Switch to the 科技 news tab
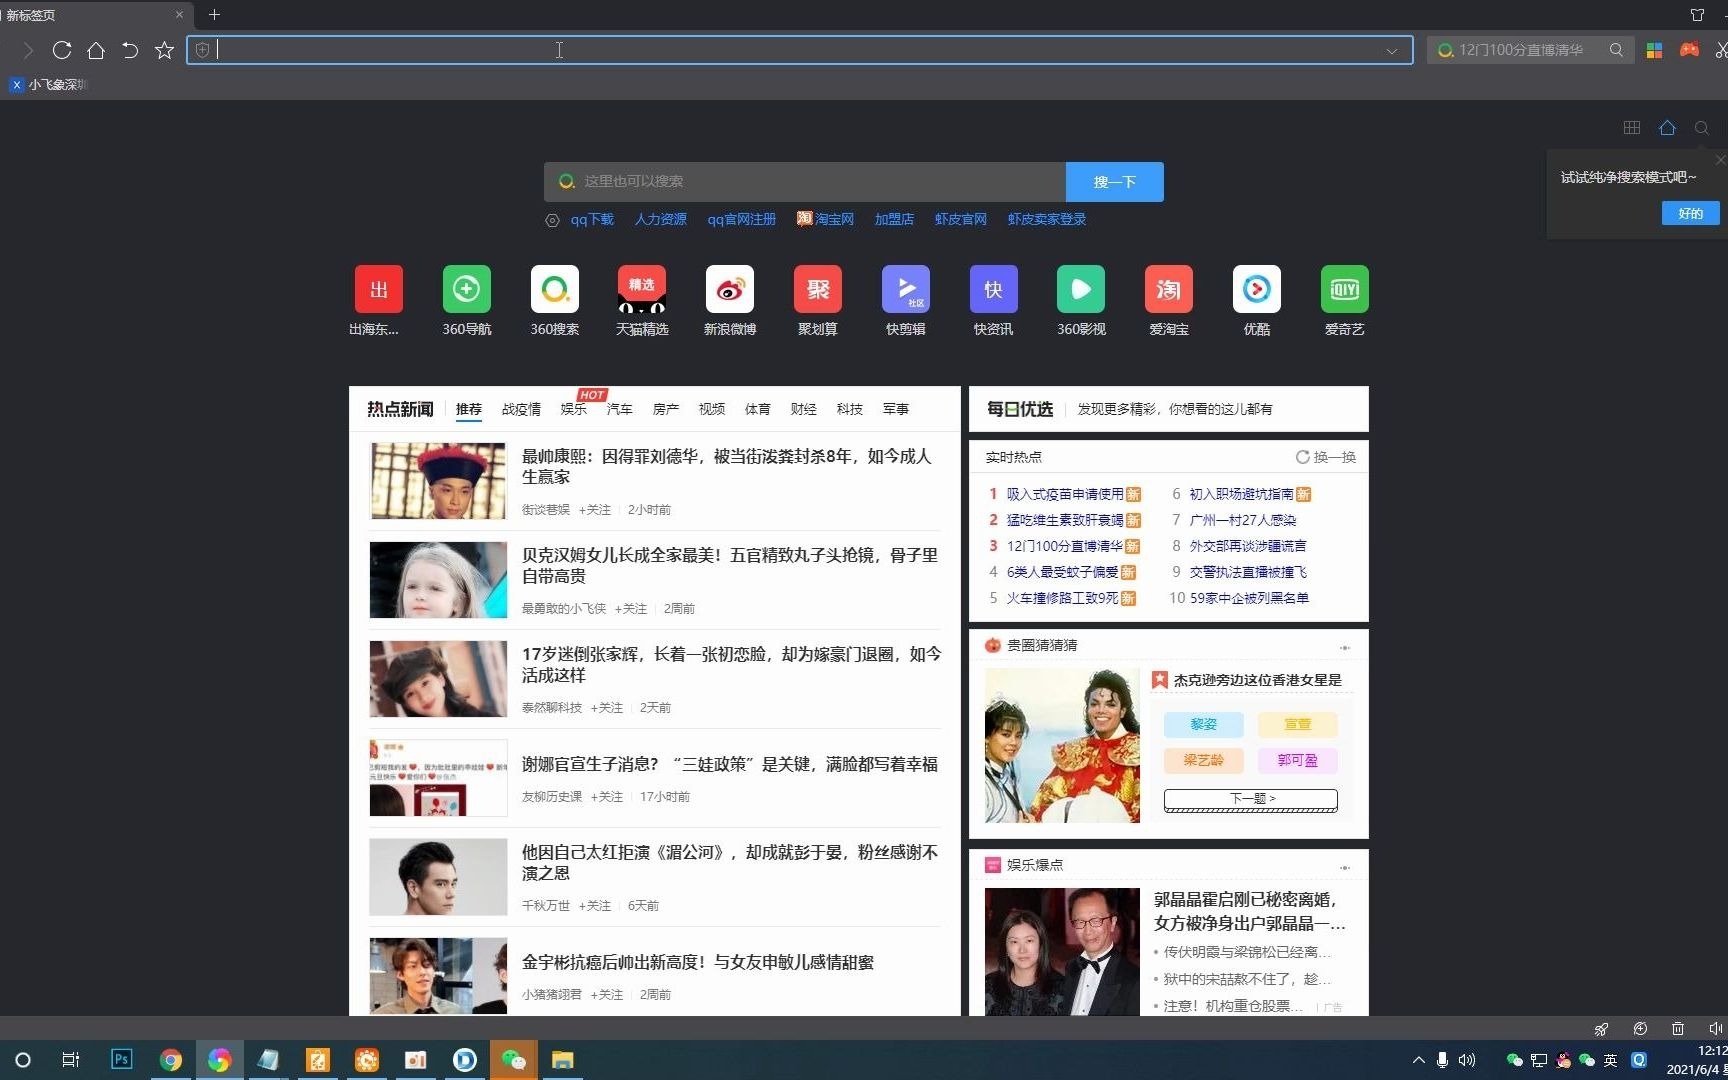Screen dimensions: 1728x1080 point(850,409)
